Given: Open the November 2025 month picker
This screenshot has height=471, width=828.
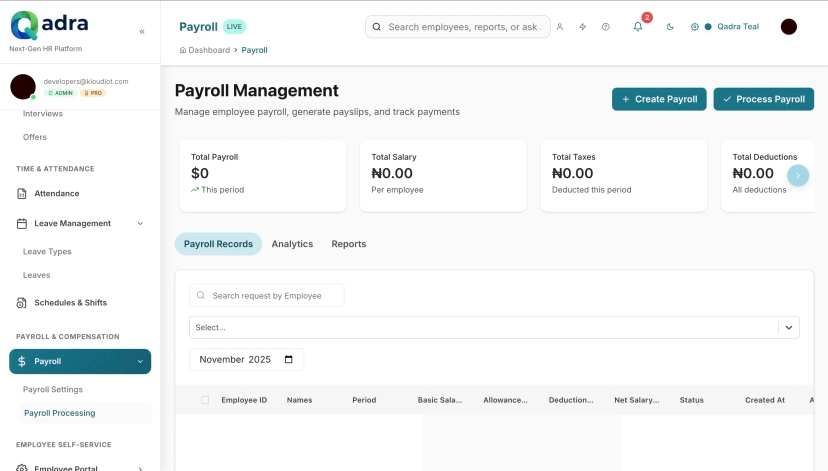Looking at the screenshot, I should (246, 359).
